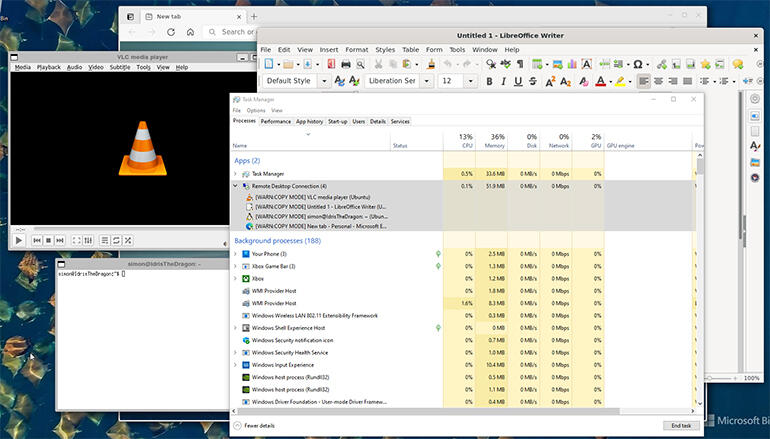Click the browser search address field
Screen dimensions: 770x439
(x=231, y=32)
